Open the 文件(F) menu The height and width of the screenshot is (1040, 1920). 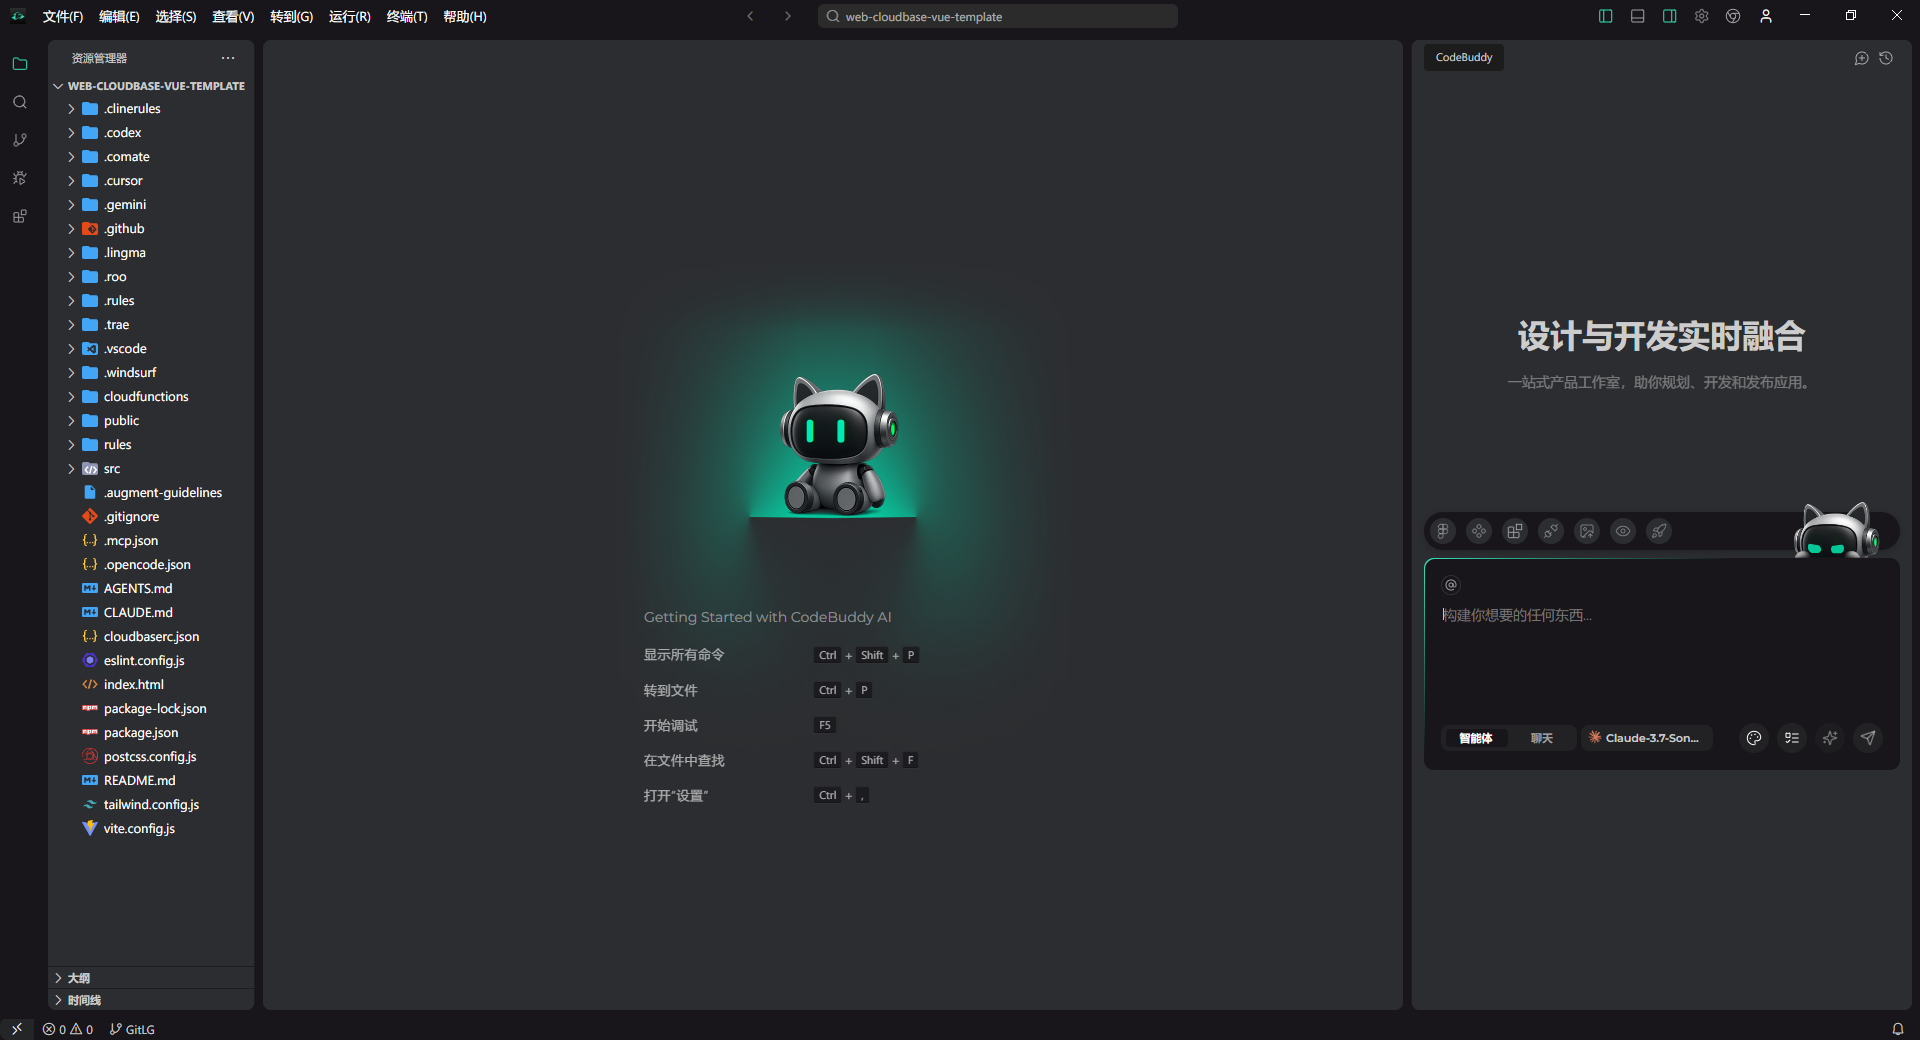click(x=63, y=16)
